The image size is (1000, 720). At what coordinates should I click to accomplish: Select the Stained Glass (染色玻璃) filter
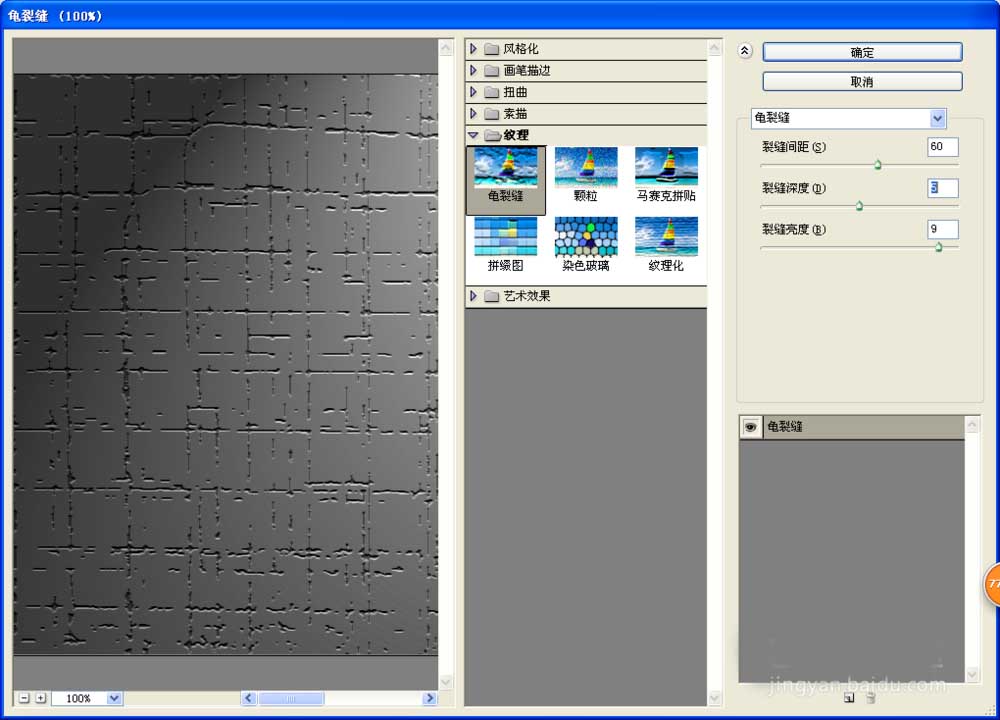tap(585, 240)
